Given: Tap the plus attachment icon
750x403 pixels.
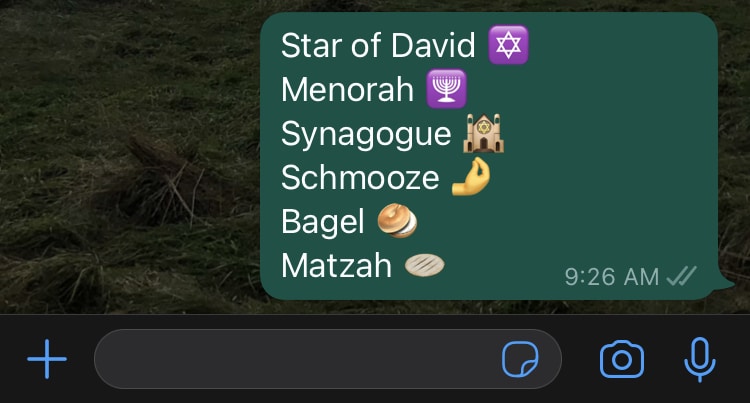Looking at the screenshot, I should 47,359.
